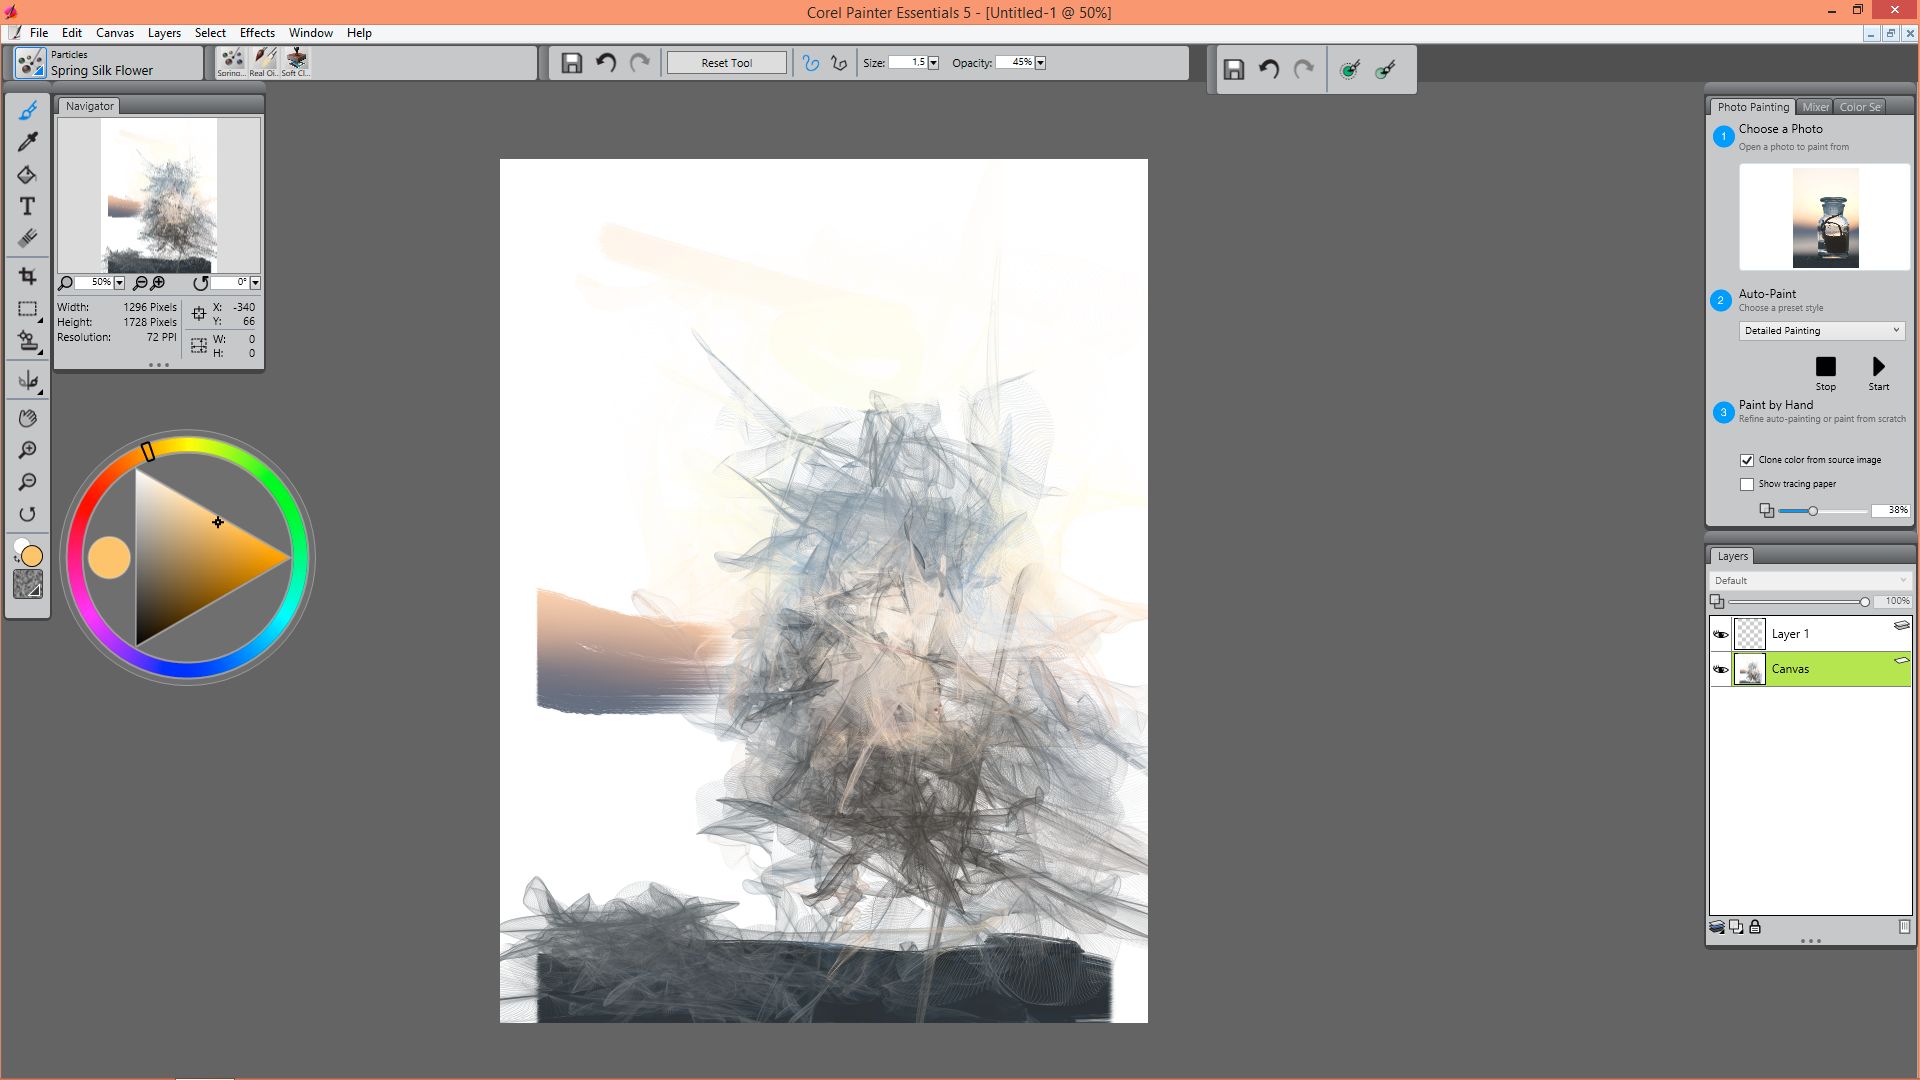Click the orange main color swatch
The height and width of the screenshot is (1080, 1920).
coord(32,556)
